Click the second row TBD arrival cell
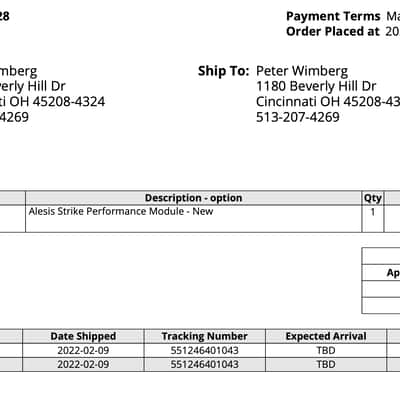The height and width of the screenshot is (400, 400). [x=326, y=365]
